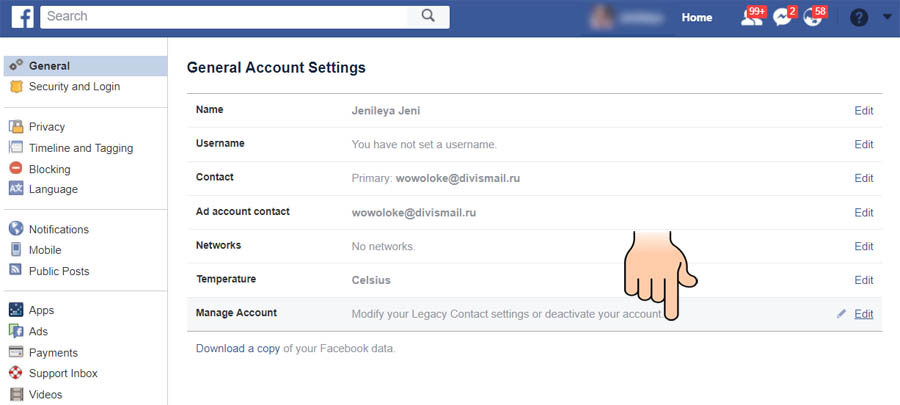Open the Quick Help question mark icon

point(859,18)
